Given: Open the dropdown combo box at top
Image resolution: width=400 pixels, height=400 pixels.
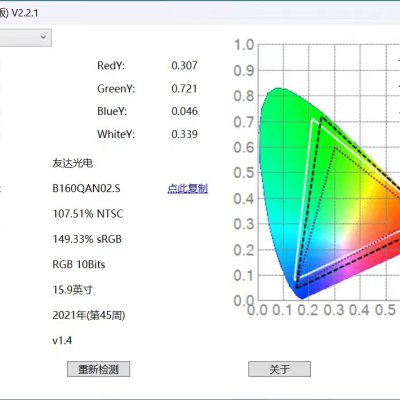Looking at the screenshot, I should point(25,37).
